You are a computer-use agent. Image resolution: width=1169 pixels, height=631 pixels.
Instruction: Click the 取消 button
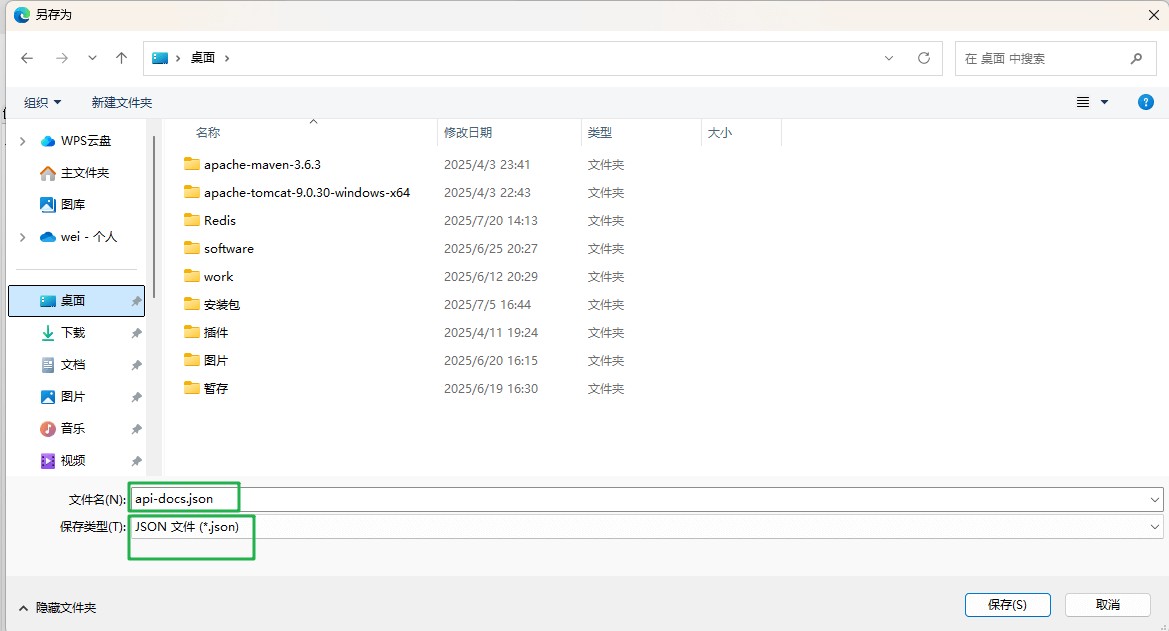point(1106,605)
